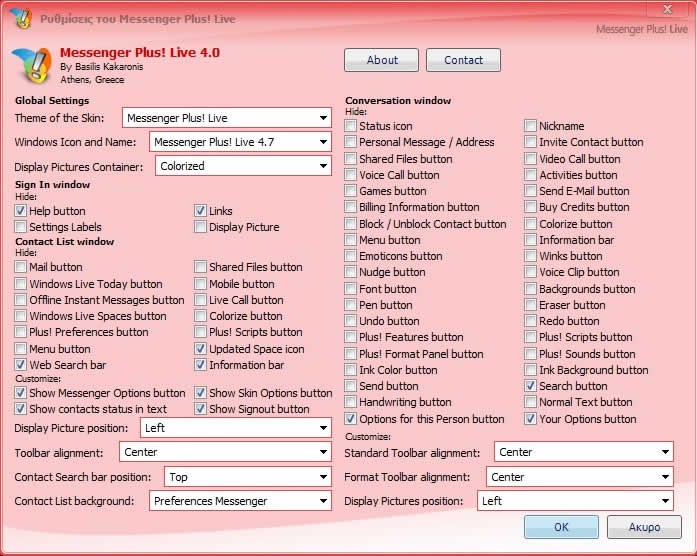
Task: Tick Invite Contact button checkbox
Action: click(530, 142)
